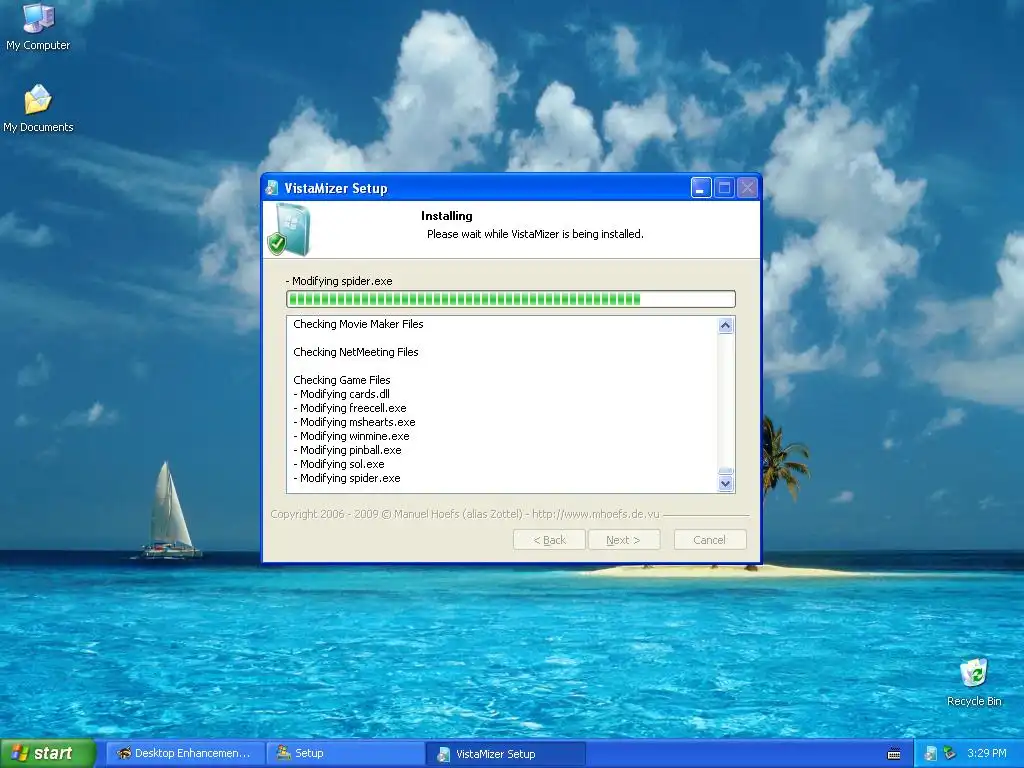The height and width of the screenshot is (768, 1024).
Task: Click the copyright Manuel Hoefs text
Action: (465, 514)
